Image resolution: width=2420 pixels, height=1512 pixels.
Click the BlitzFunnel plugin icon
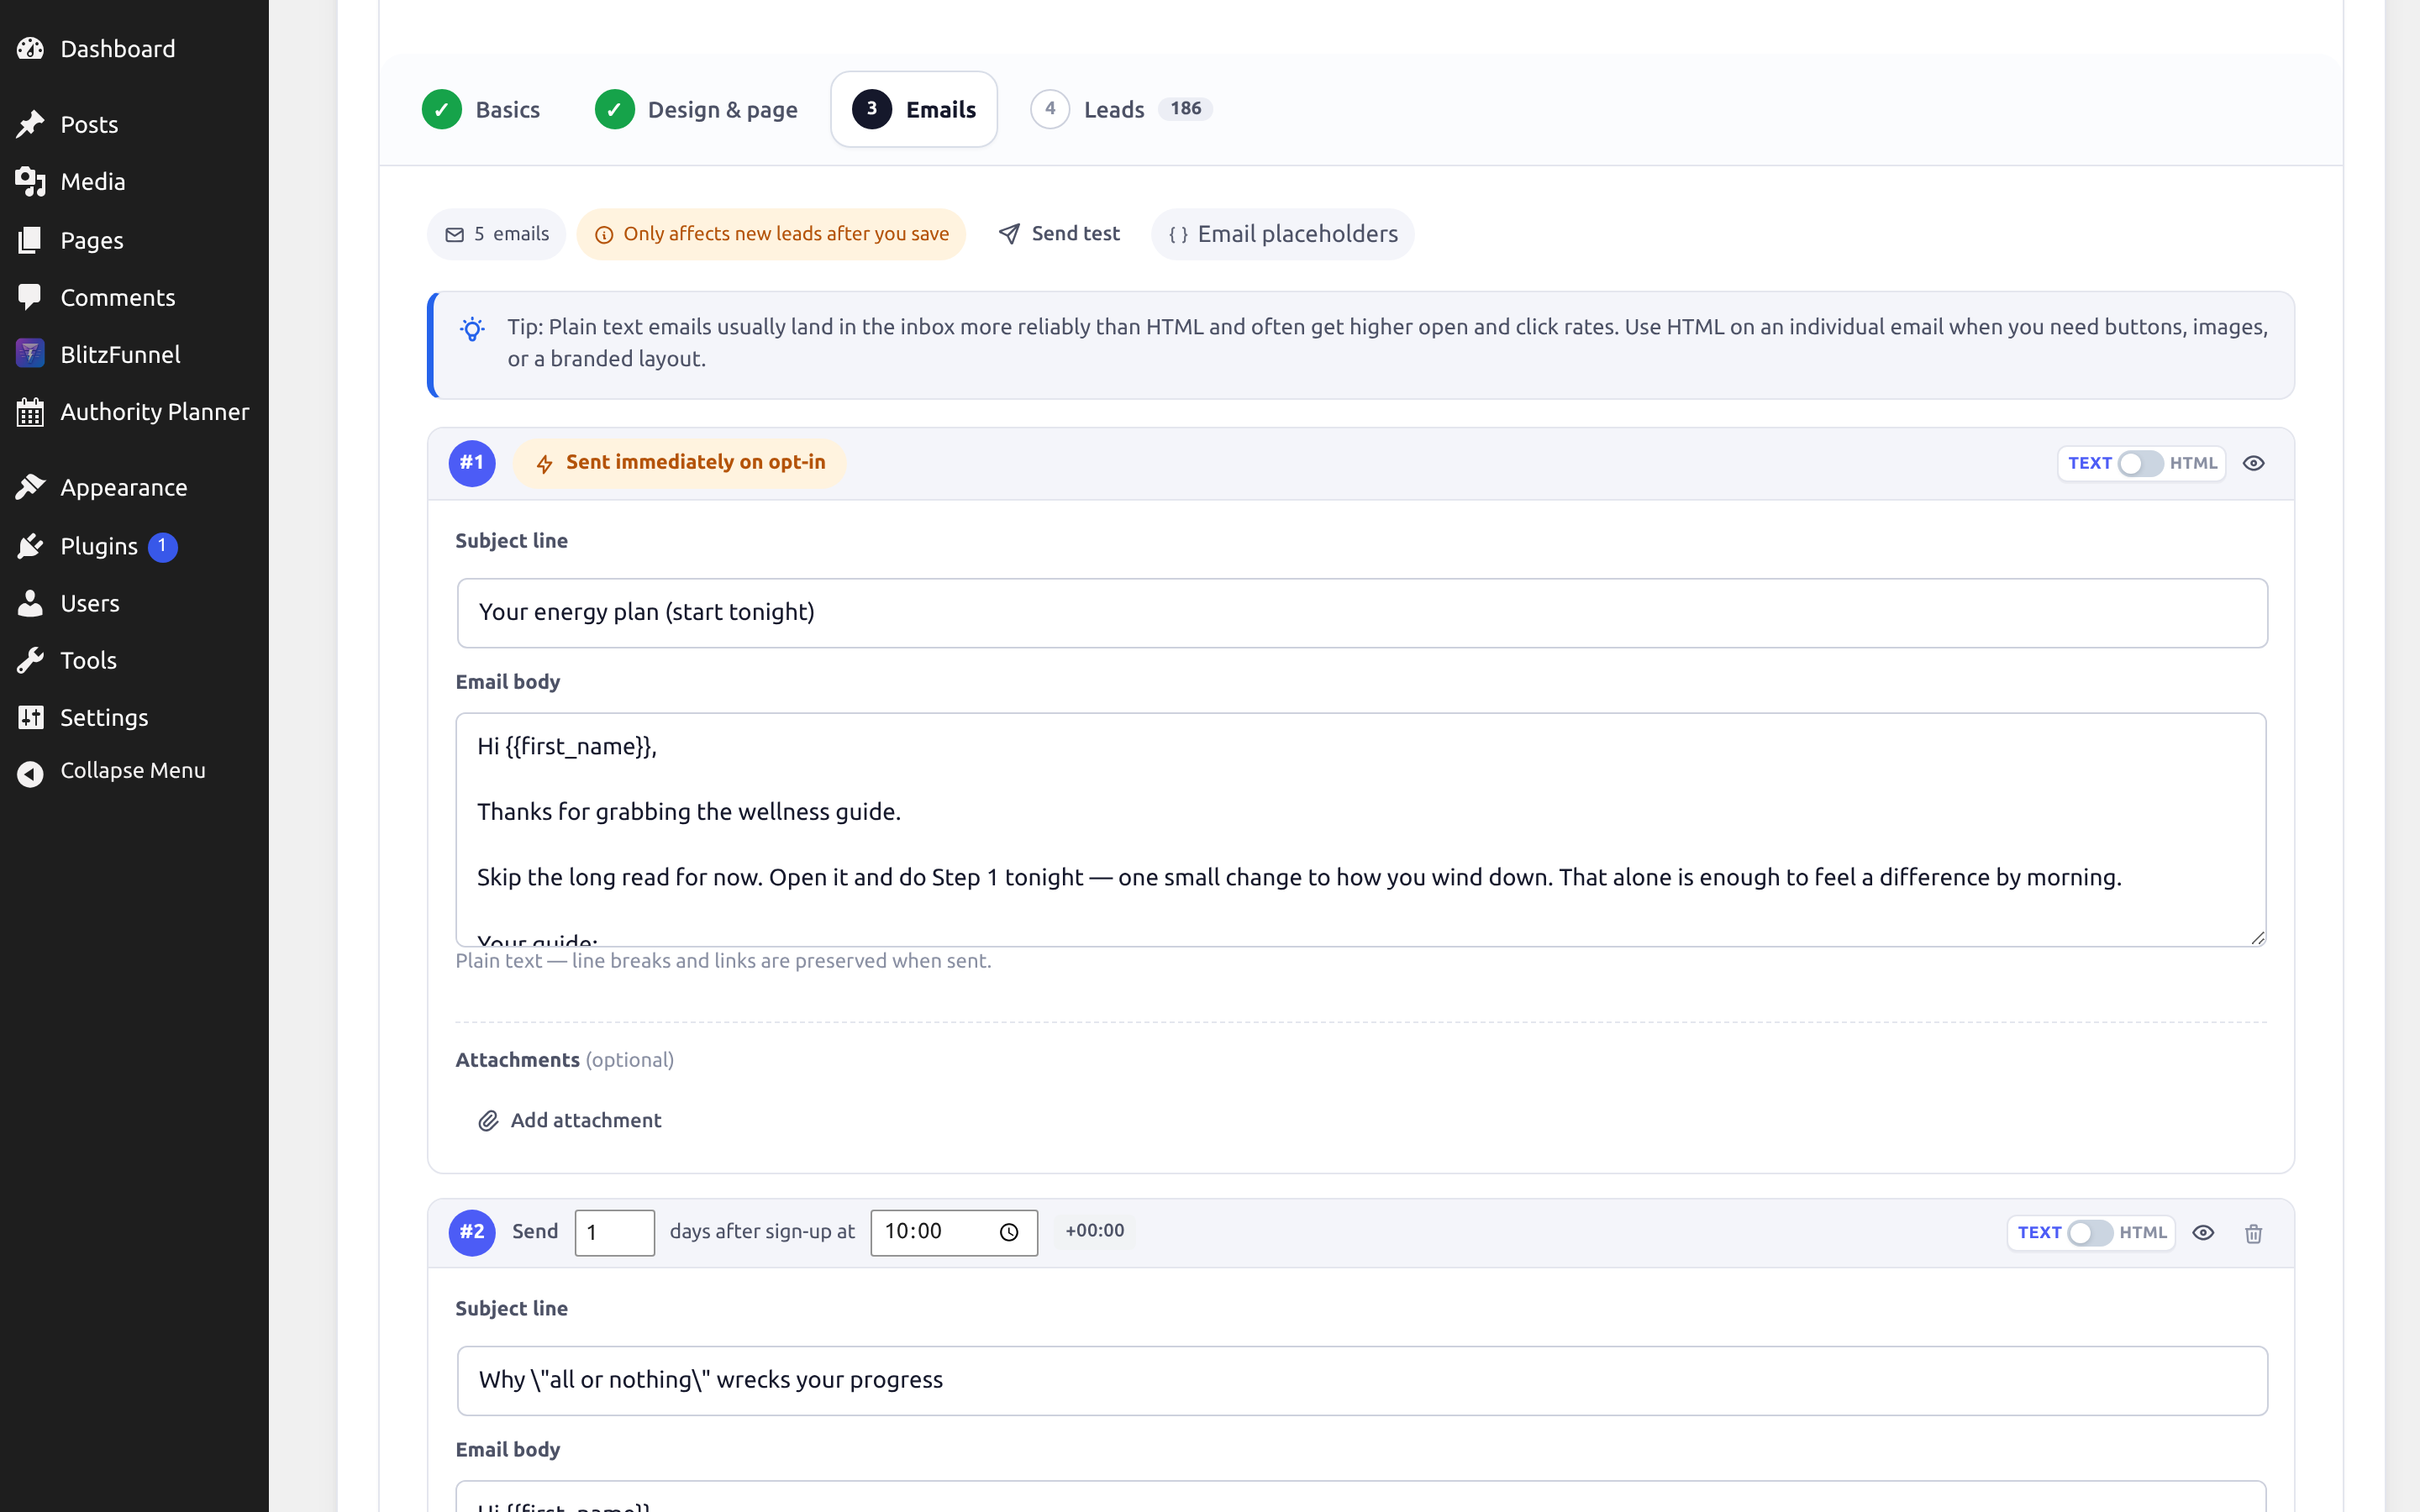[30, 354]
